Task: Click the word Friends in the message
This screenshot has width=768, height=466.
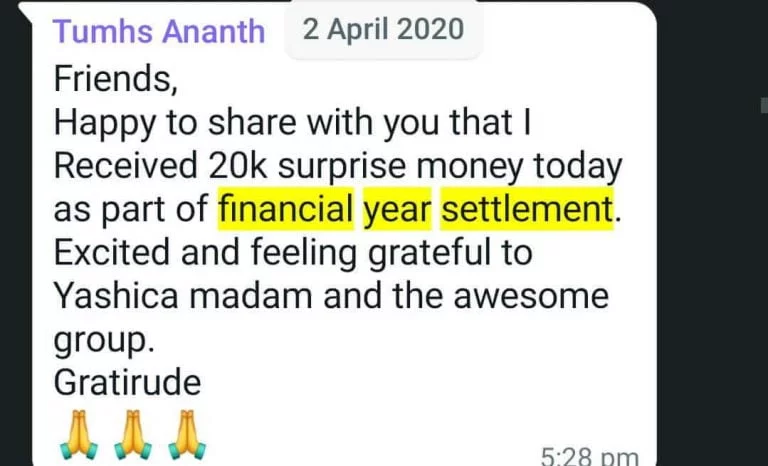Action: tap(106, 77)
